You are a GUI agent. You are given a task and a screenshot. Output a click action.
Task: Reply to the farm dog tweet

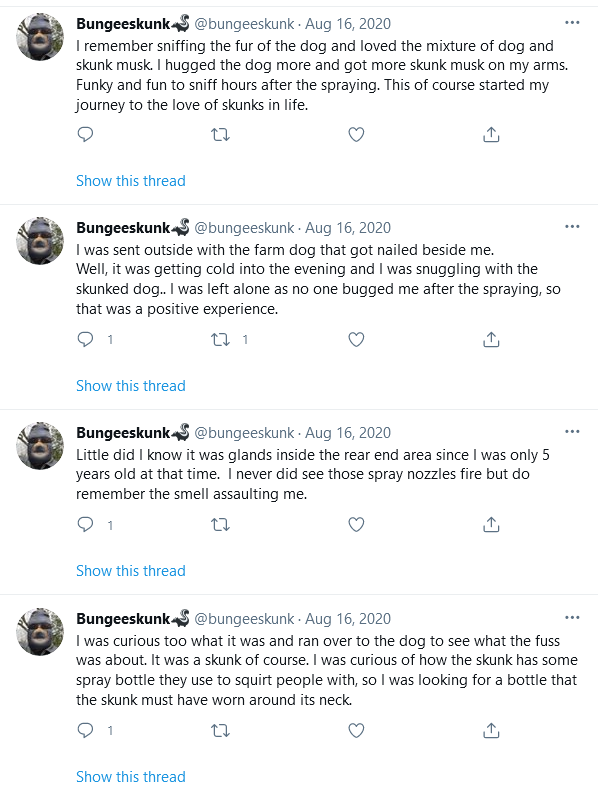(85, 340)
